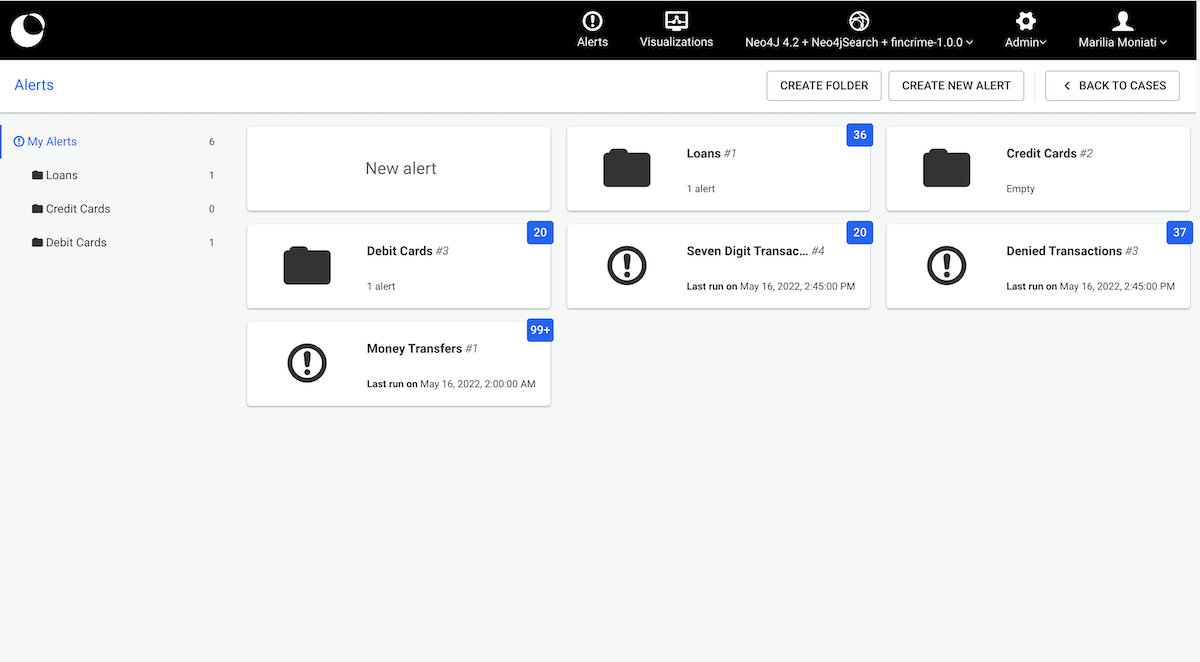This screenshot has height=662, width=1200.
Task: Select Loans folder in the sidebar
Action: pos(61,175)
